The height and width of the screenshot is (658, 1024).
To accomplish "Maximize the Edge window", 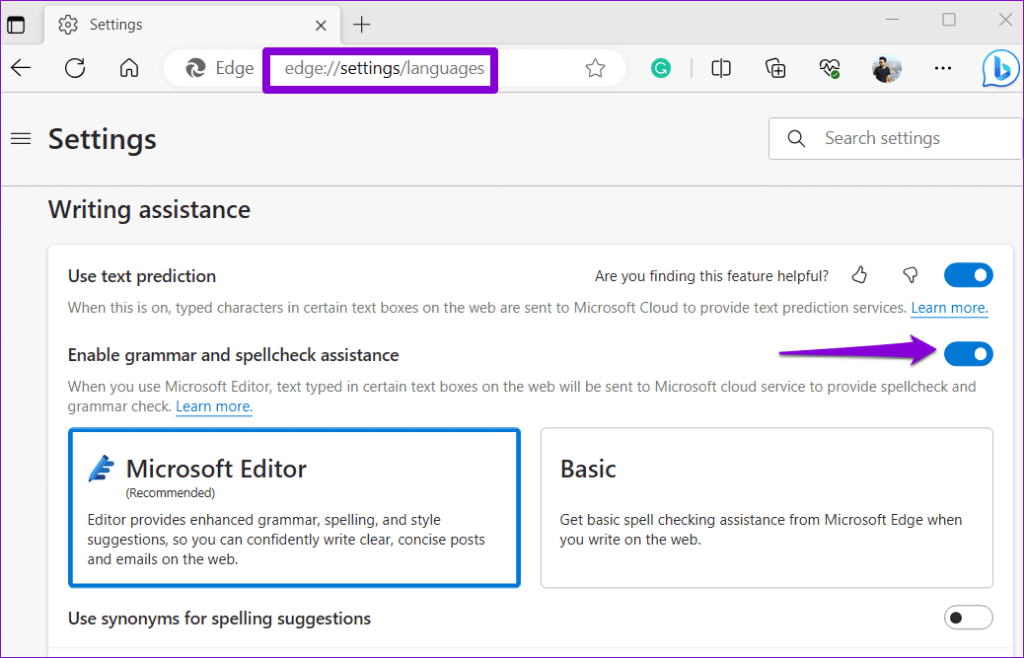I will pos(949,20).
